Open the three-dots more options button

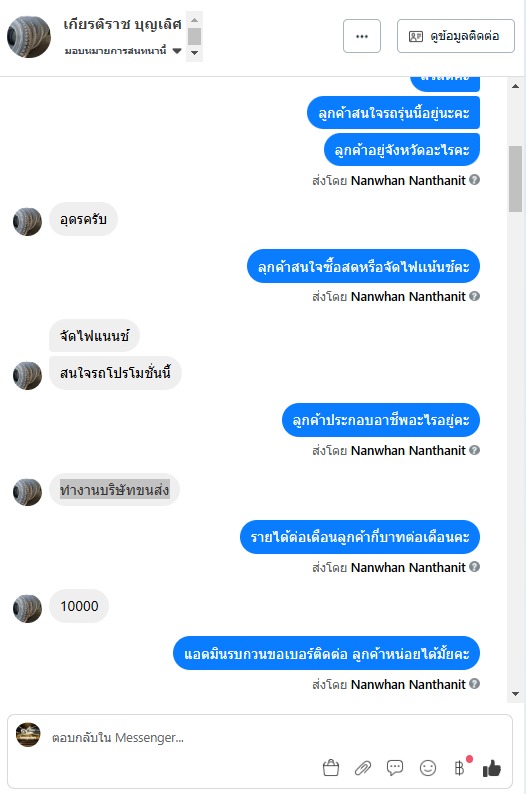[361, 36]
